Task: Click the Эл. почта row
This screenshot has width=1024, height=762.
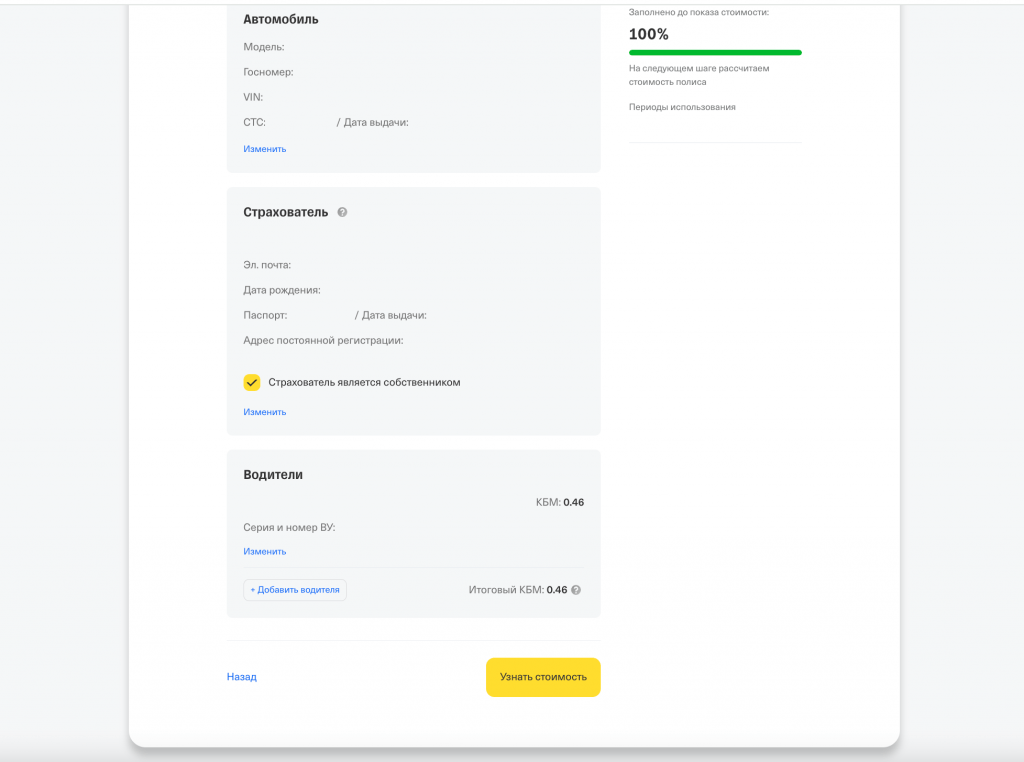Action: pos(267,265)
